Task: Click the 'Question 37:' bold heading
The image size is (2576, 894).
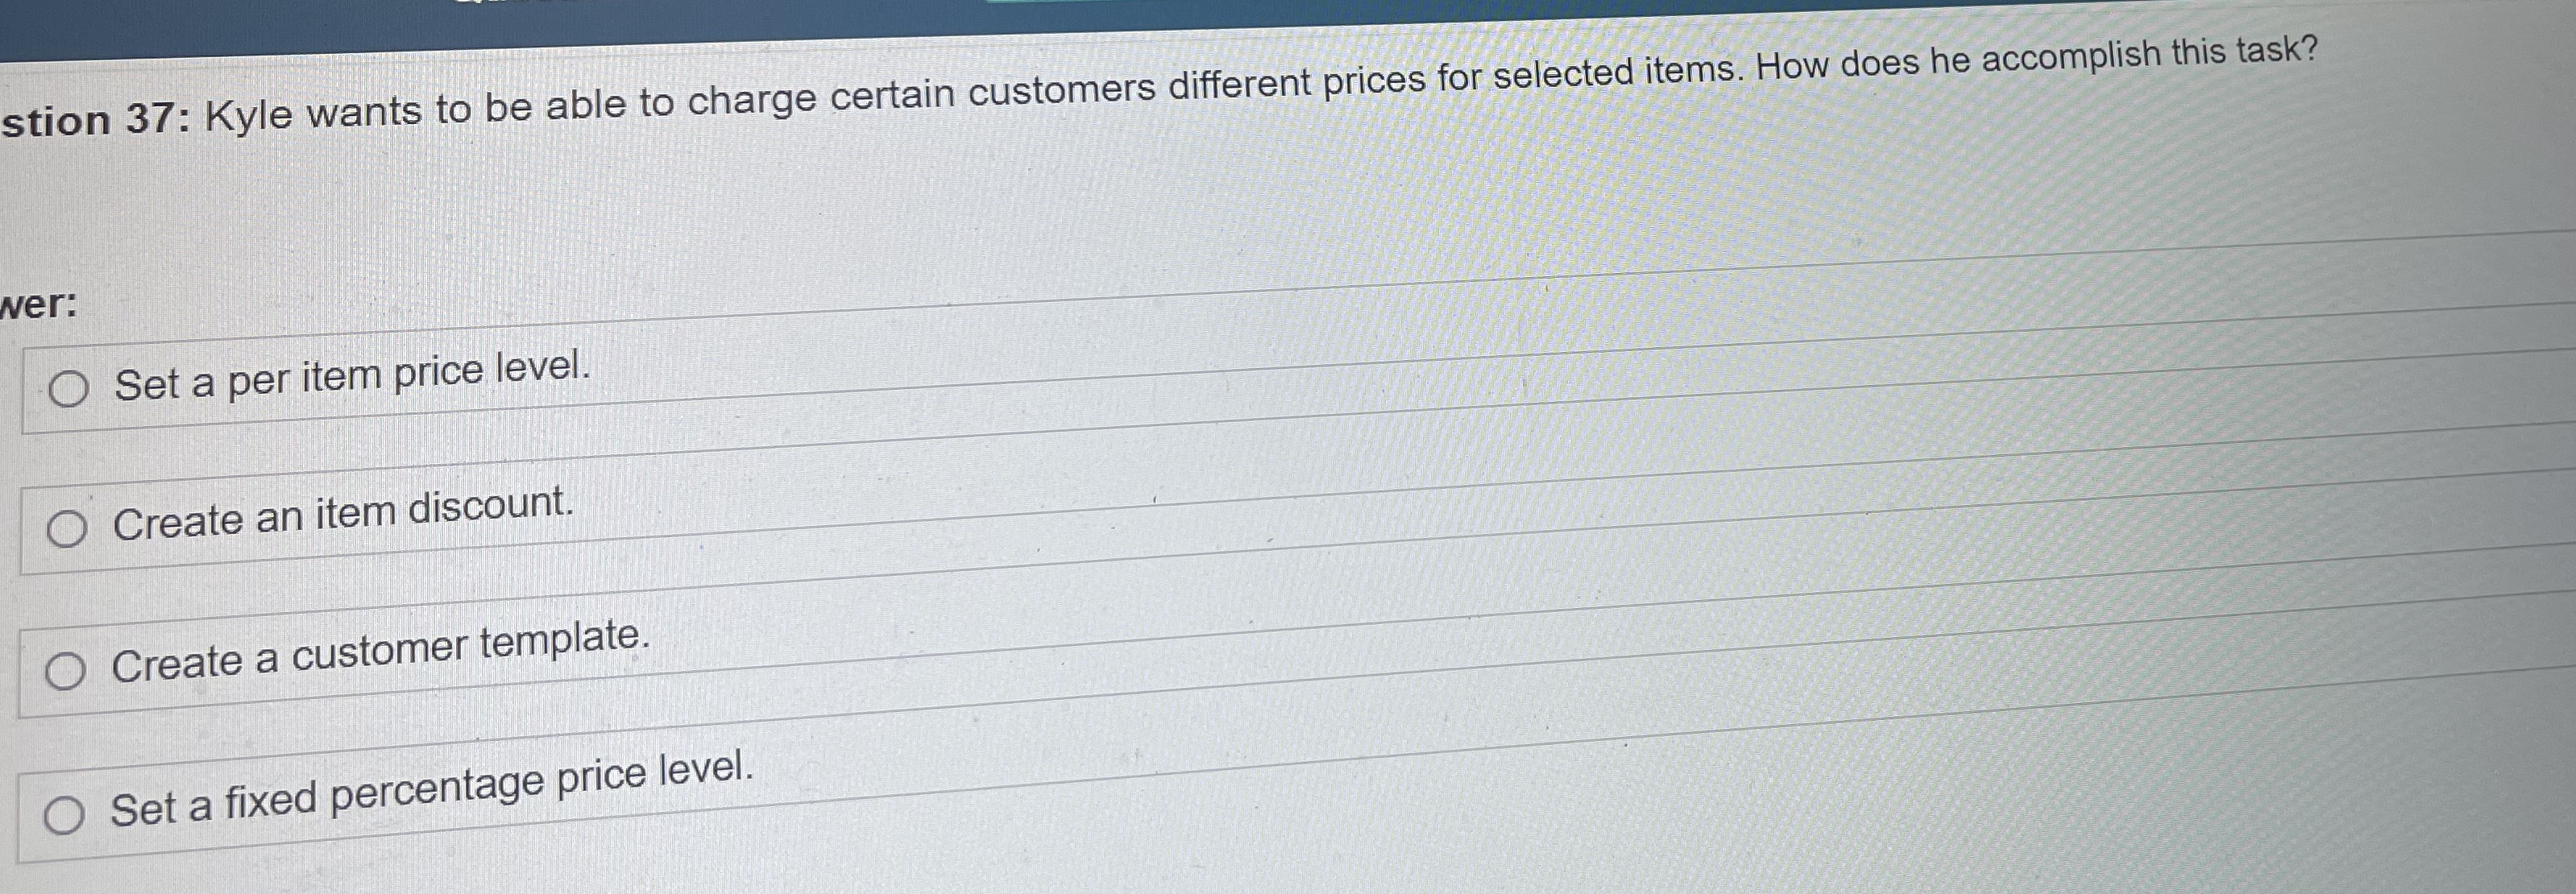Action: 97,120
